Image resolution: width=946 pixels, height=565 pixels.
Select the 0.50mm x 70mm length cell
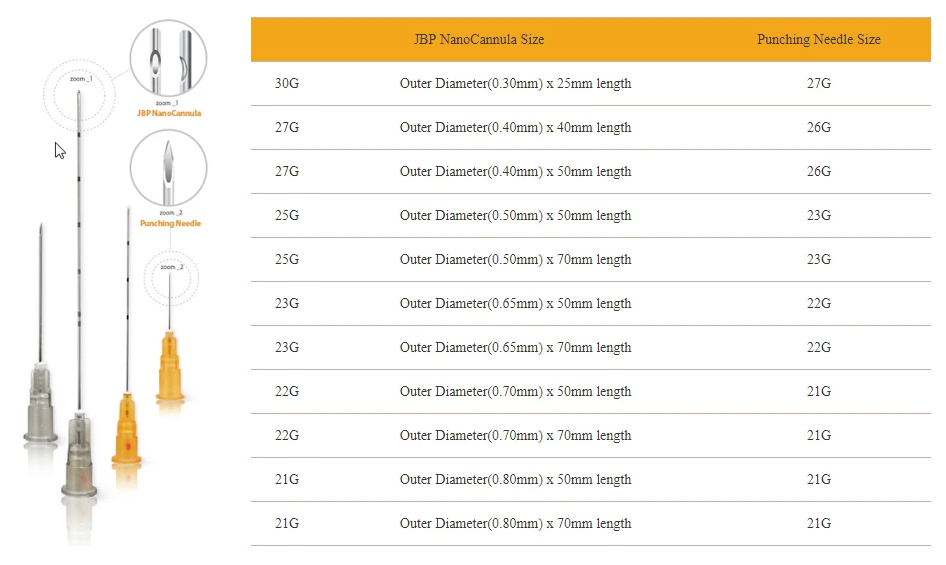coord(515,260)
